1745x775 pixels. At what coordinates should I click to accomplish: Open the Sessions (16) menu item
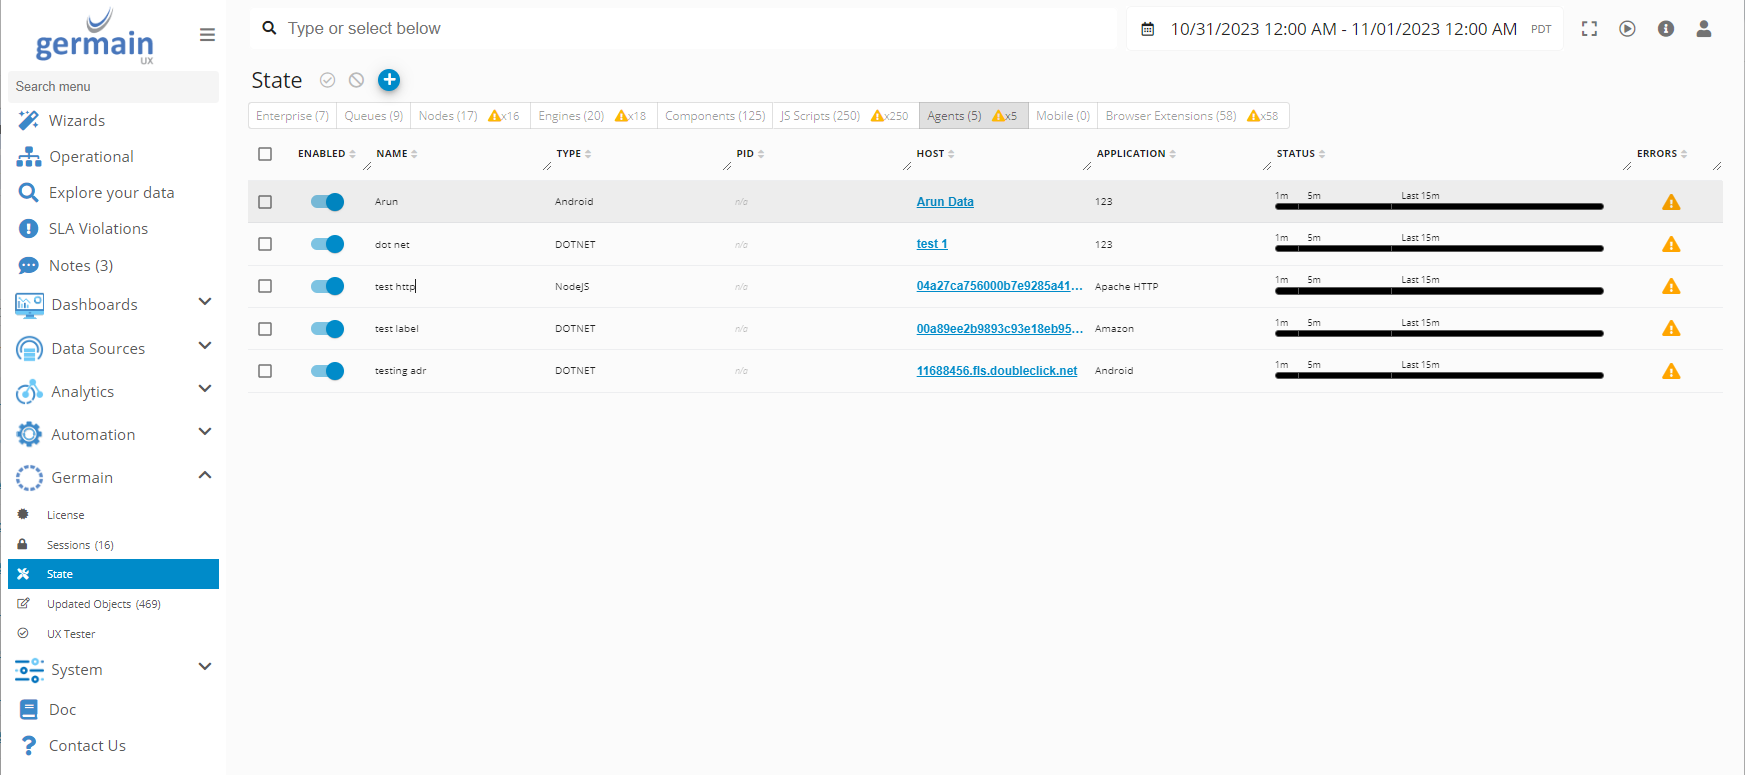tap(80, 545)
